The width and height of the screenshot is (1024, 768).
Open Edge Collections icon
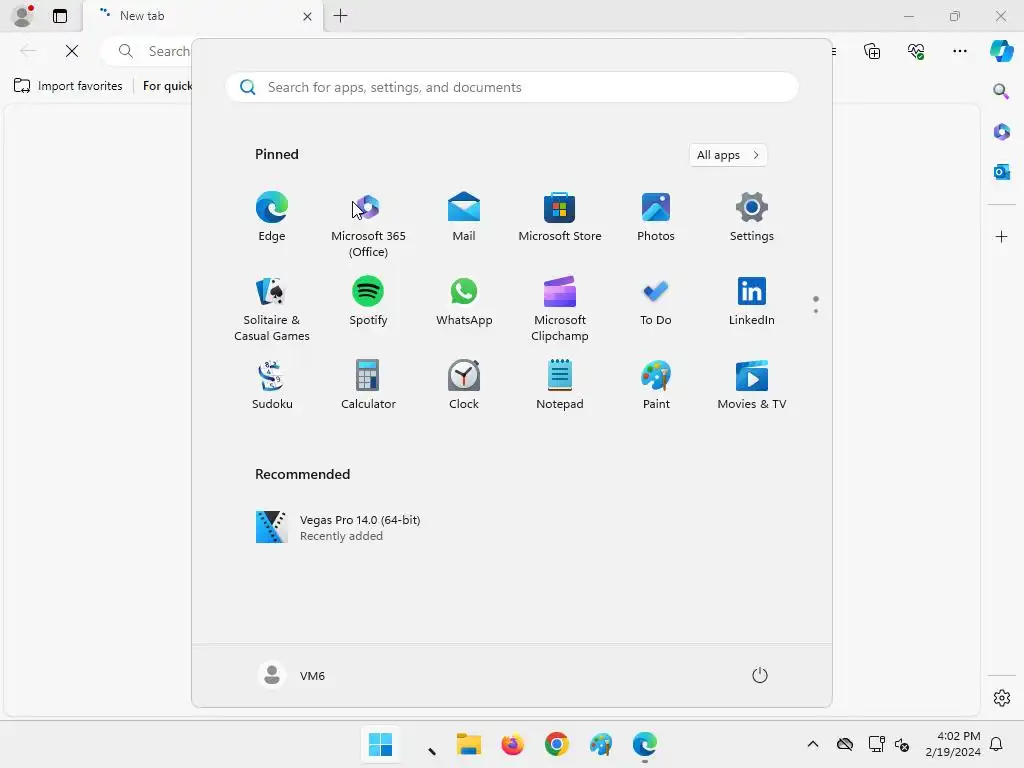[872, 51]
